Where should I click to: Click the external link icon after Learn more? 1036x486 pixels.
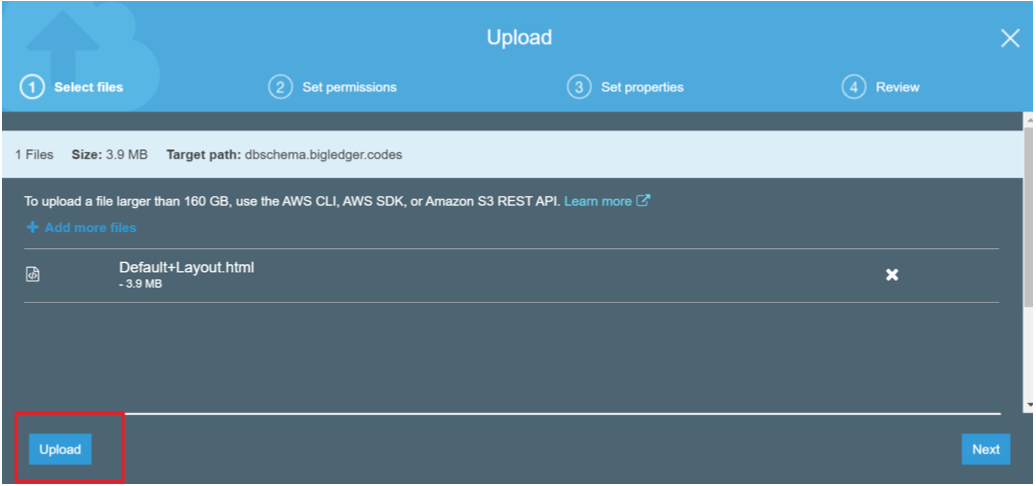pyautogui.click(x=643, y=201)
